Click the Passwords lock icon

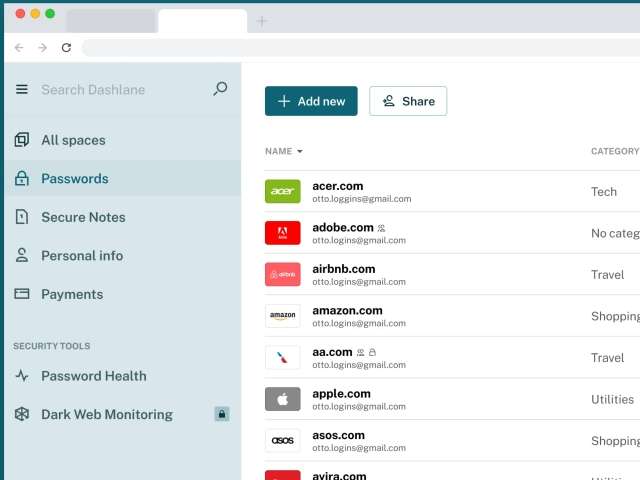coord(22,178)
